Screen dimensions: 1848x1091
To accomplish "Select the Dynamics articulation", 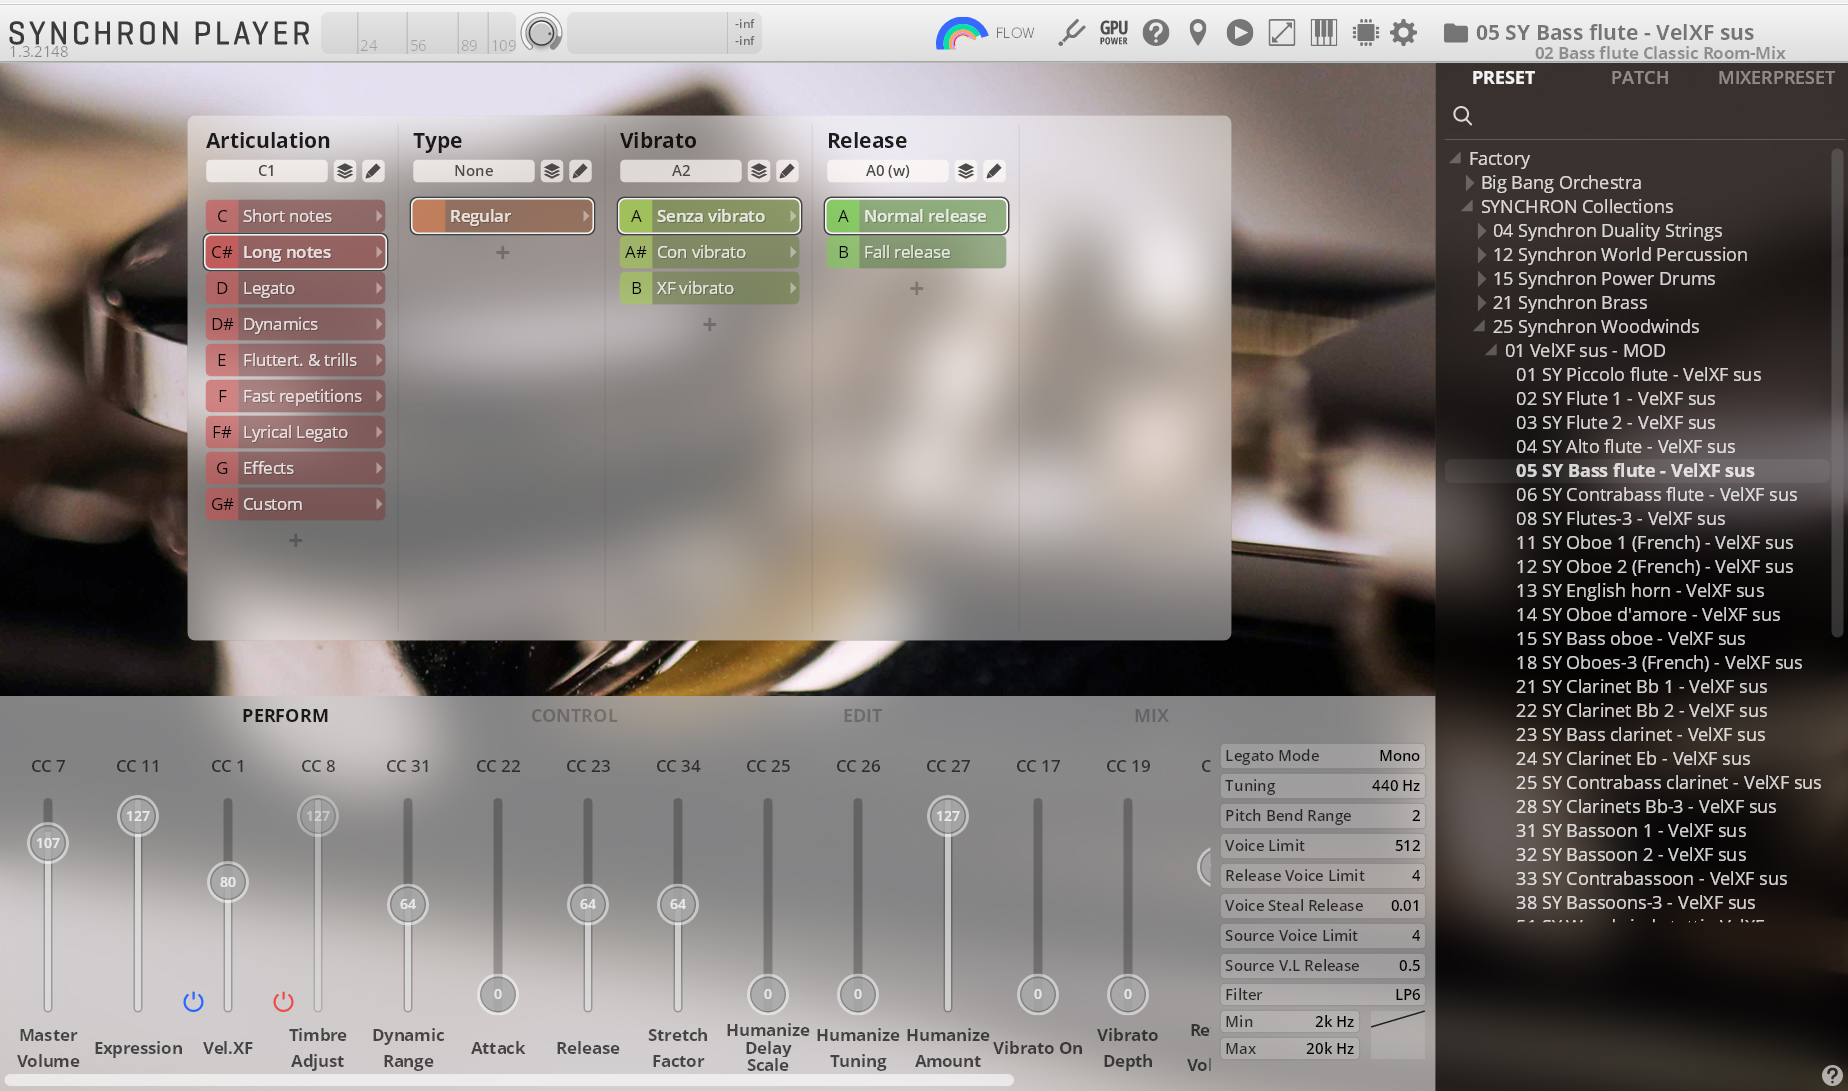I will pos(296,324).
